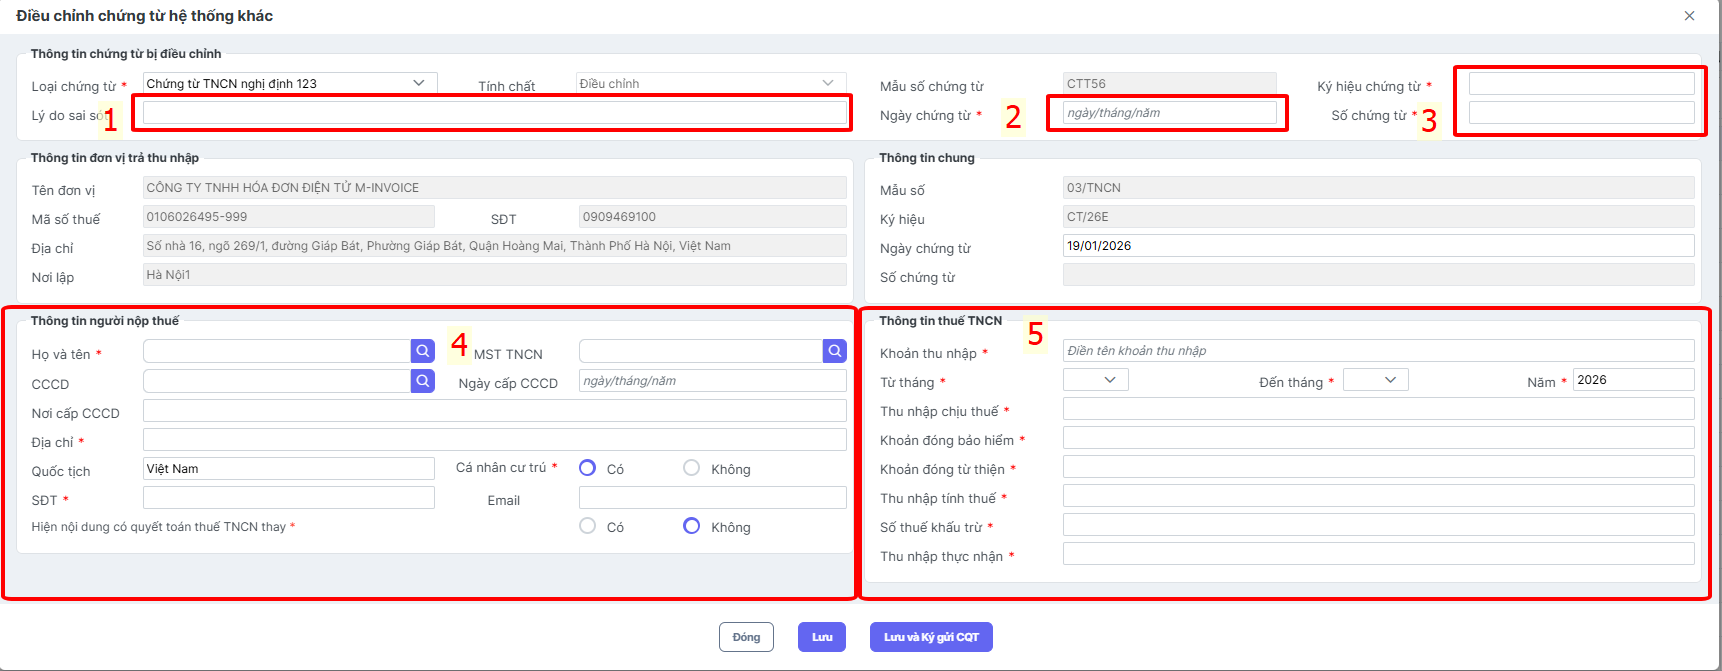Screen dimensions: 1722x671
Task: Select Không for quyết toán thuế TNCN thay
Action: (x=691, y=526)
